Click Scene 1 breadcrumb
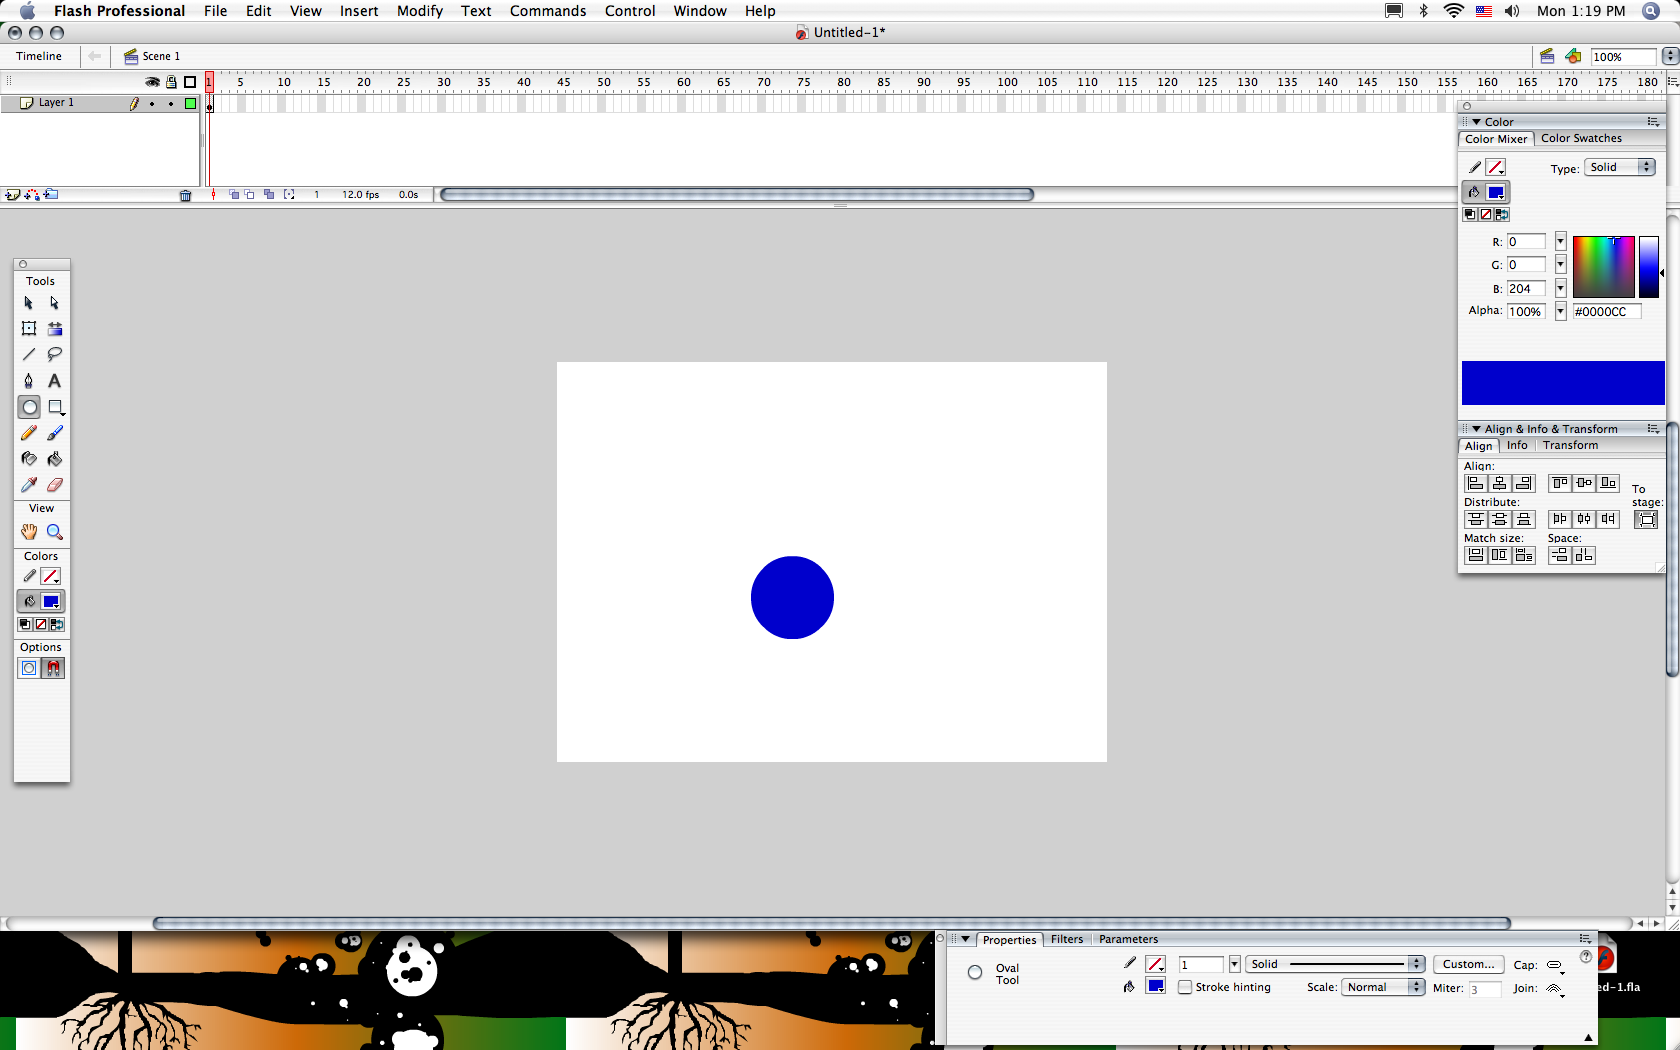The image size is (1680, 1050). [152, 56]
